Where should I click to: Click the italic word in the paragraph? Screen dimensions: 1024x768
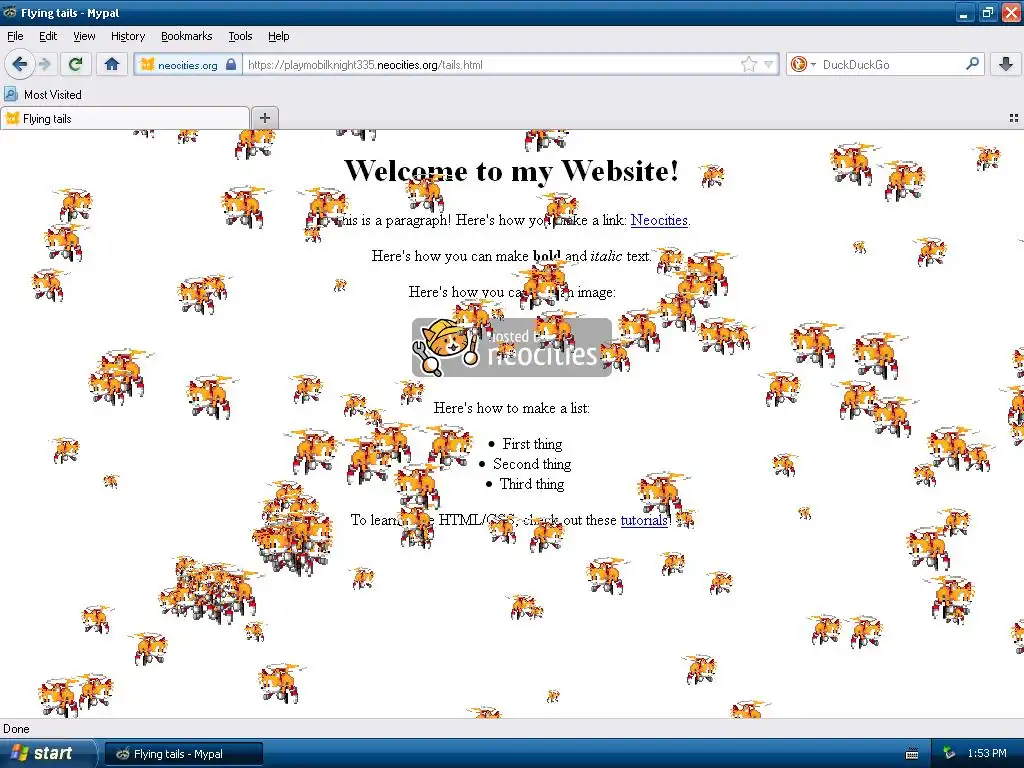pyautogui.click(x=606, y=256)
